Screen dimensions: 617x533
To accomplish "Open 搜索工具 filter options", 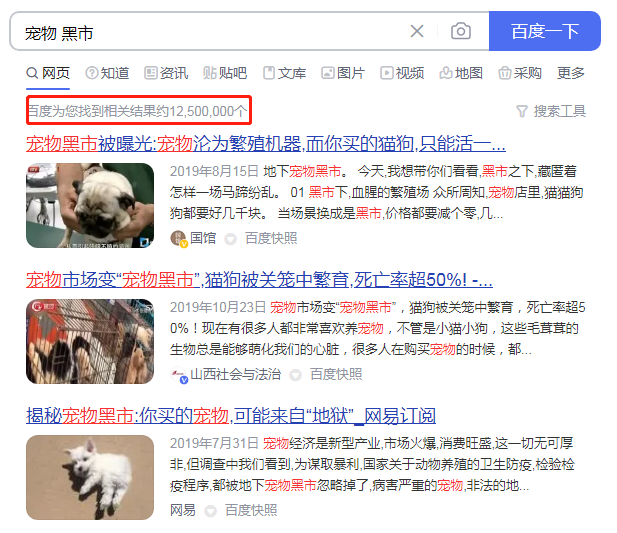I will pos(551,111).
